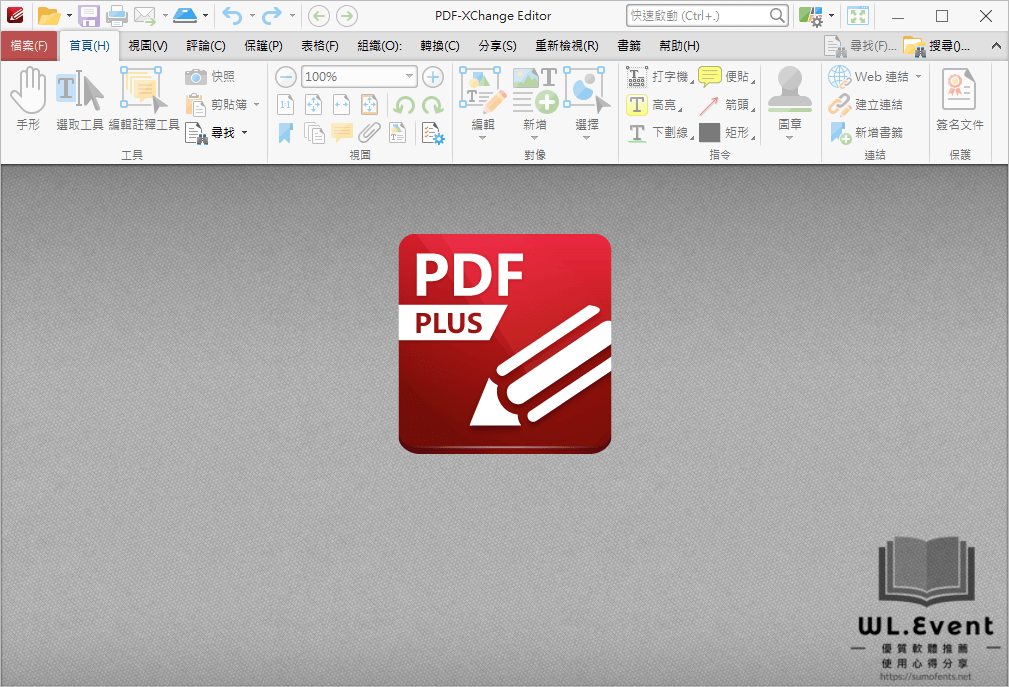Viewport: 1009px width, 687px height.
Task: Switch to the Organize (組織) tab
Action: click(380, 46)
